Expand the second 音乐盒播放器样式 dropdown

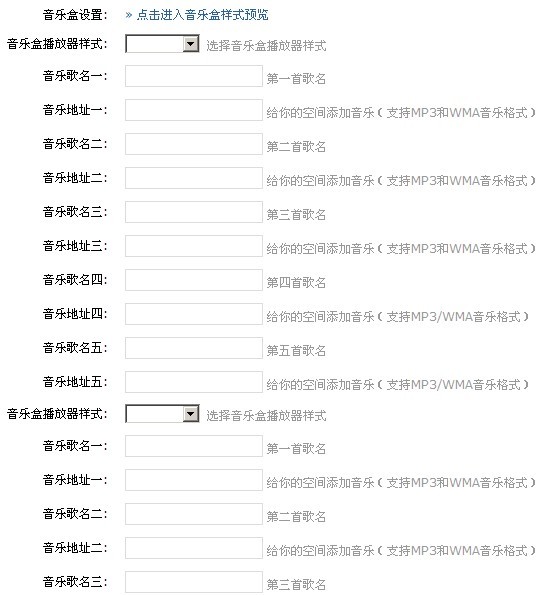pos(162,414)
